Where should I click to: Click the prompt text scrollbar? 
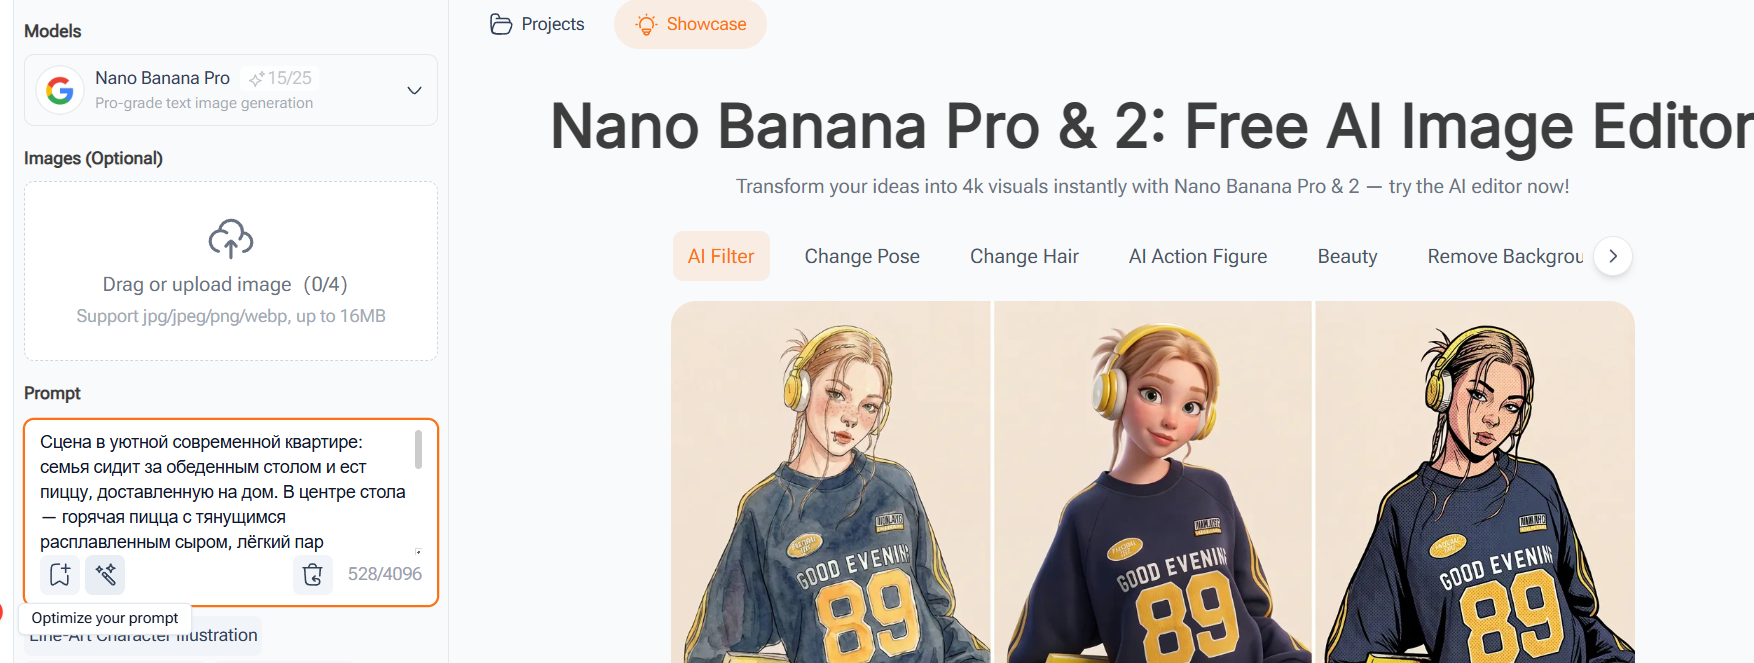click(418, 449)
